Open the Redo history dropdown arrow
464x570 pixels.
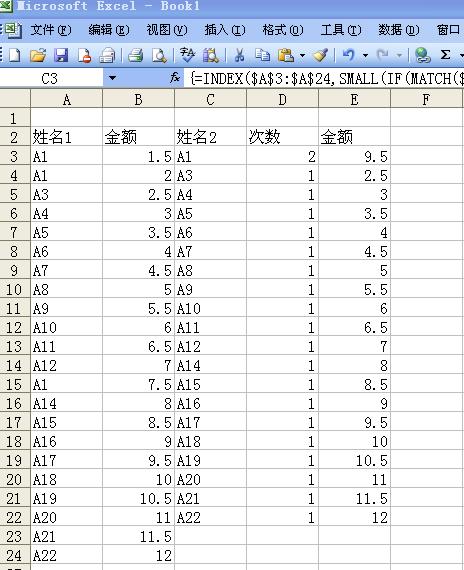[x=399, y=56]
